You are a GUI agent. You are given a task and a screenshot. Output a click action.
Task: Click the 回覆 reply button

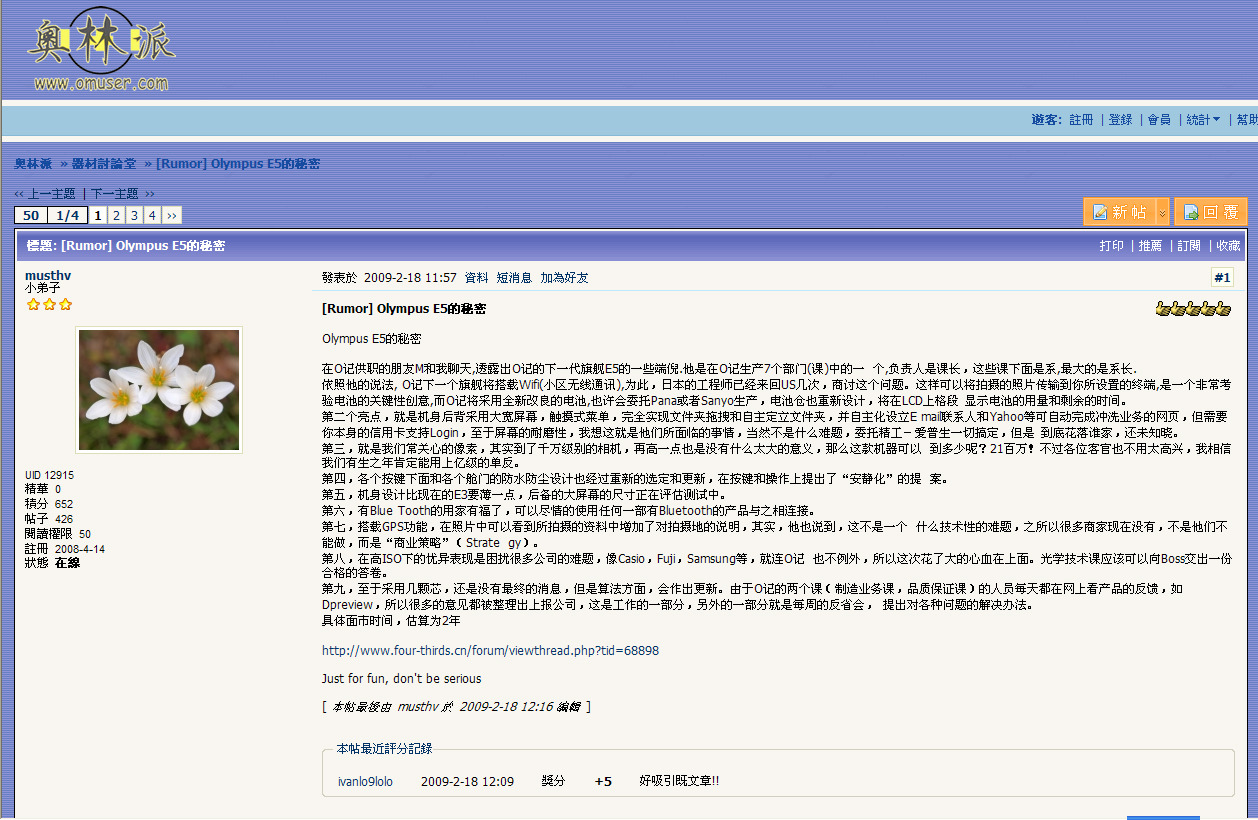point(1210,212)
